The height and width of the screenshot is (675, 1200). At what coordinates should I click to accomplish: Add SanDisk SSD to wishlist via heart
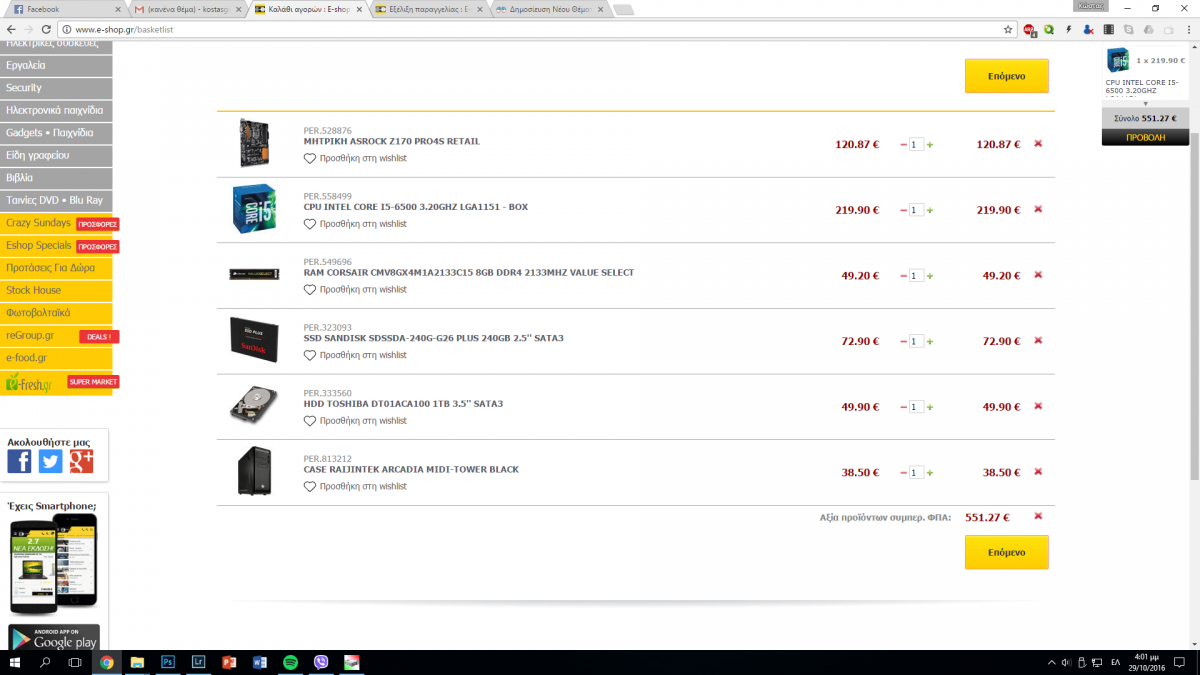tap(310, 355)
